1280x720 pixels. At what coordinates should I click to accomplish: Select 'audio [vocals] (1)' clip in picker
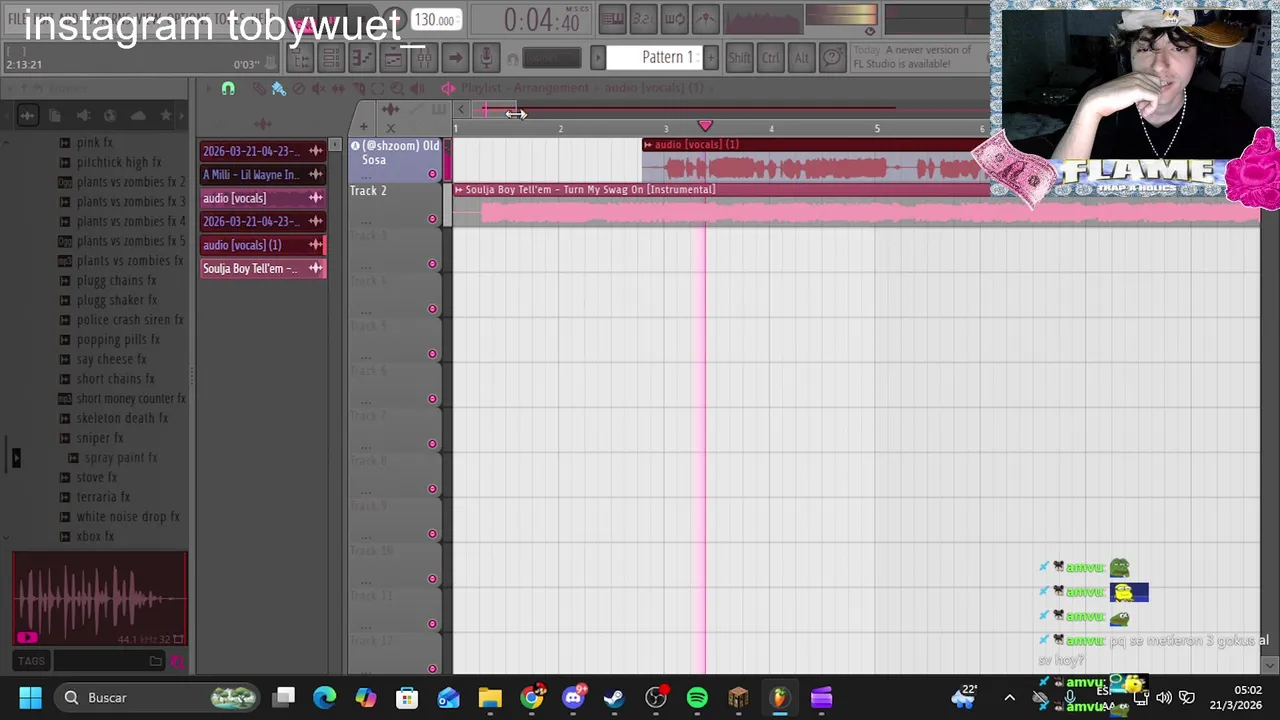(263, 245)
